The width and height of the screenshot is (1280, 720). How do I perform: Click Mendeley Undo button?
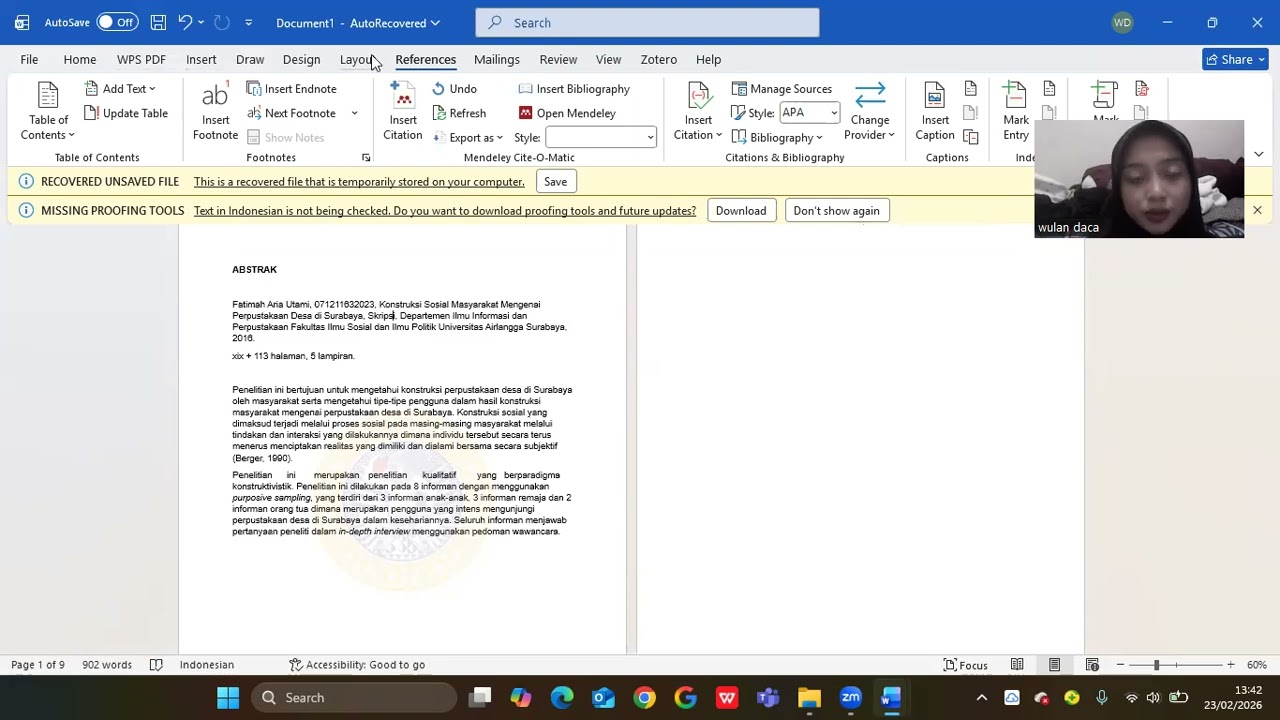pos(454,89)
